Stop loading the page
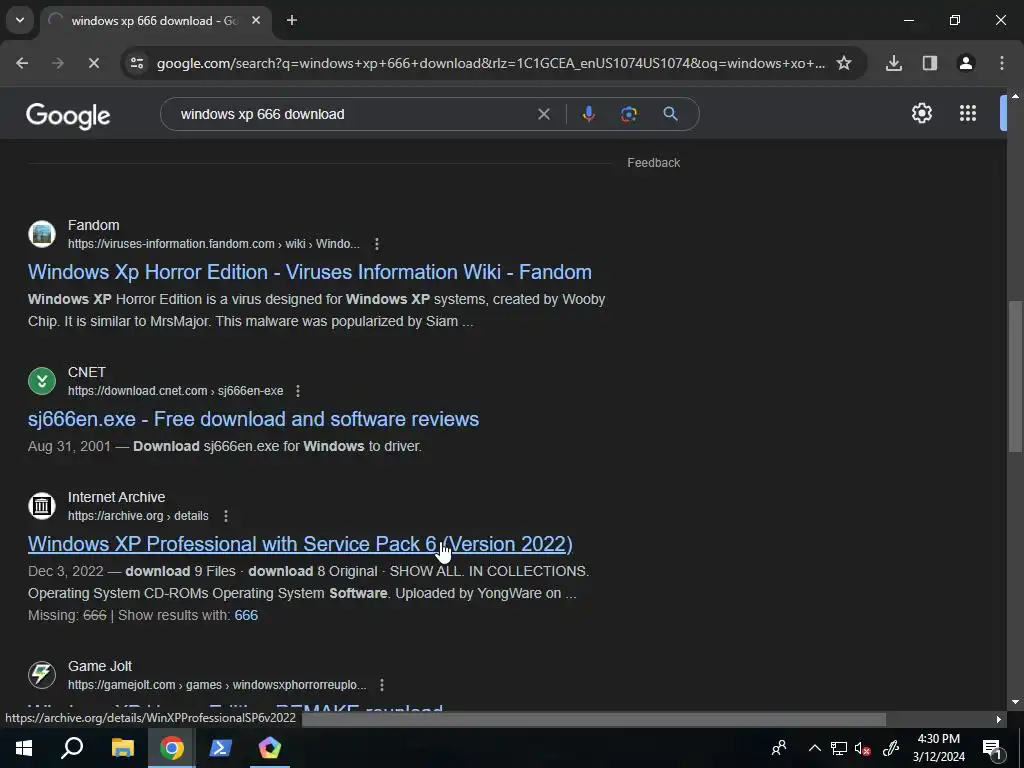The height and width of the screenshot is (768, 1024). point(93,63)
